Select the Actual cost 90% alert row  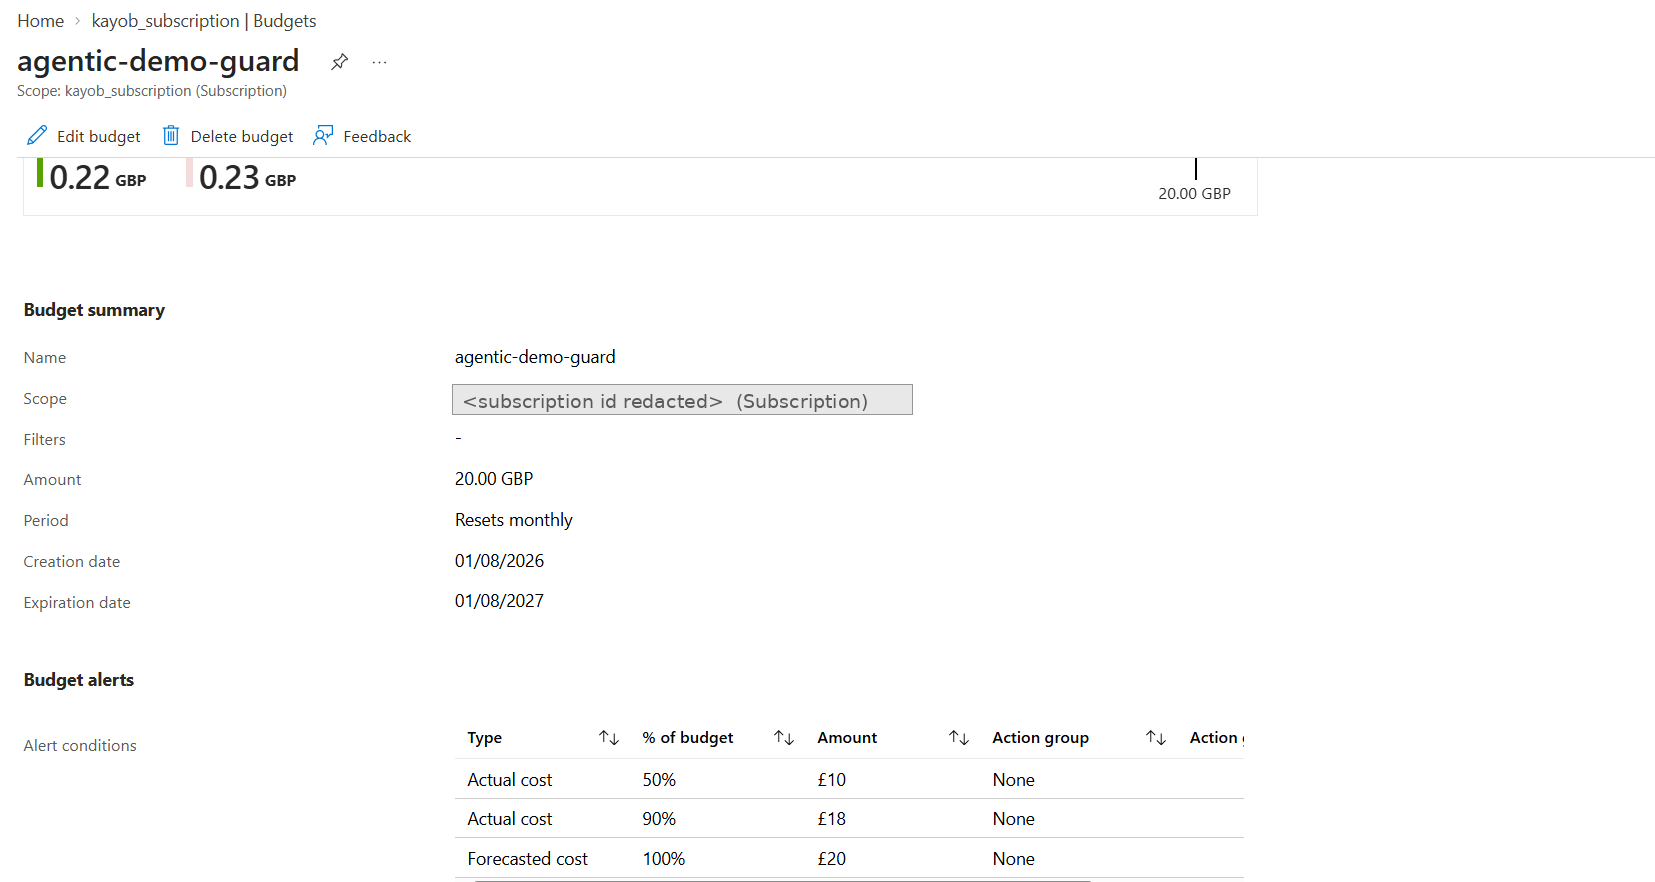(x=849, y=818)
